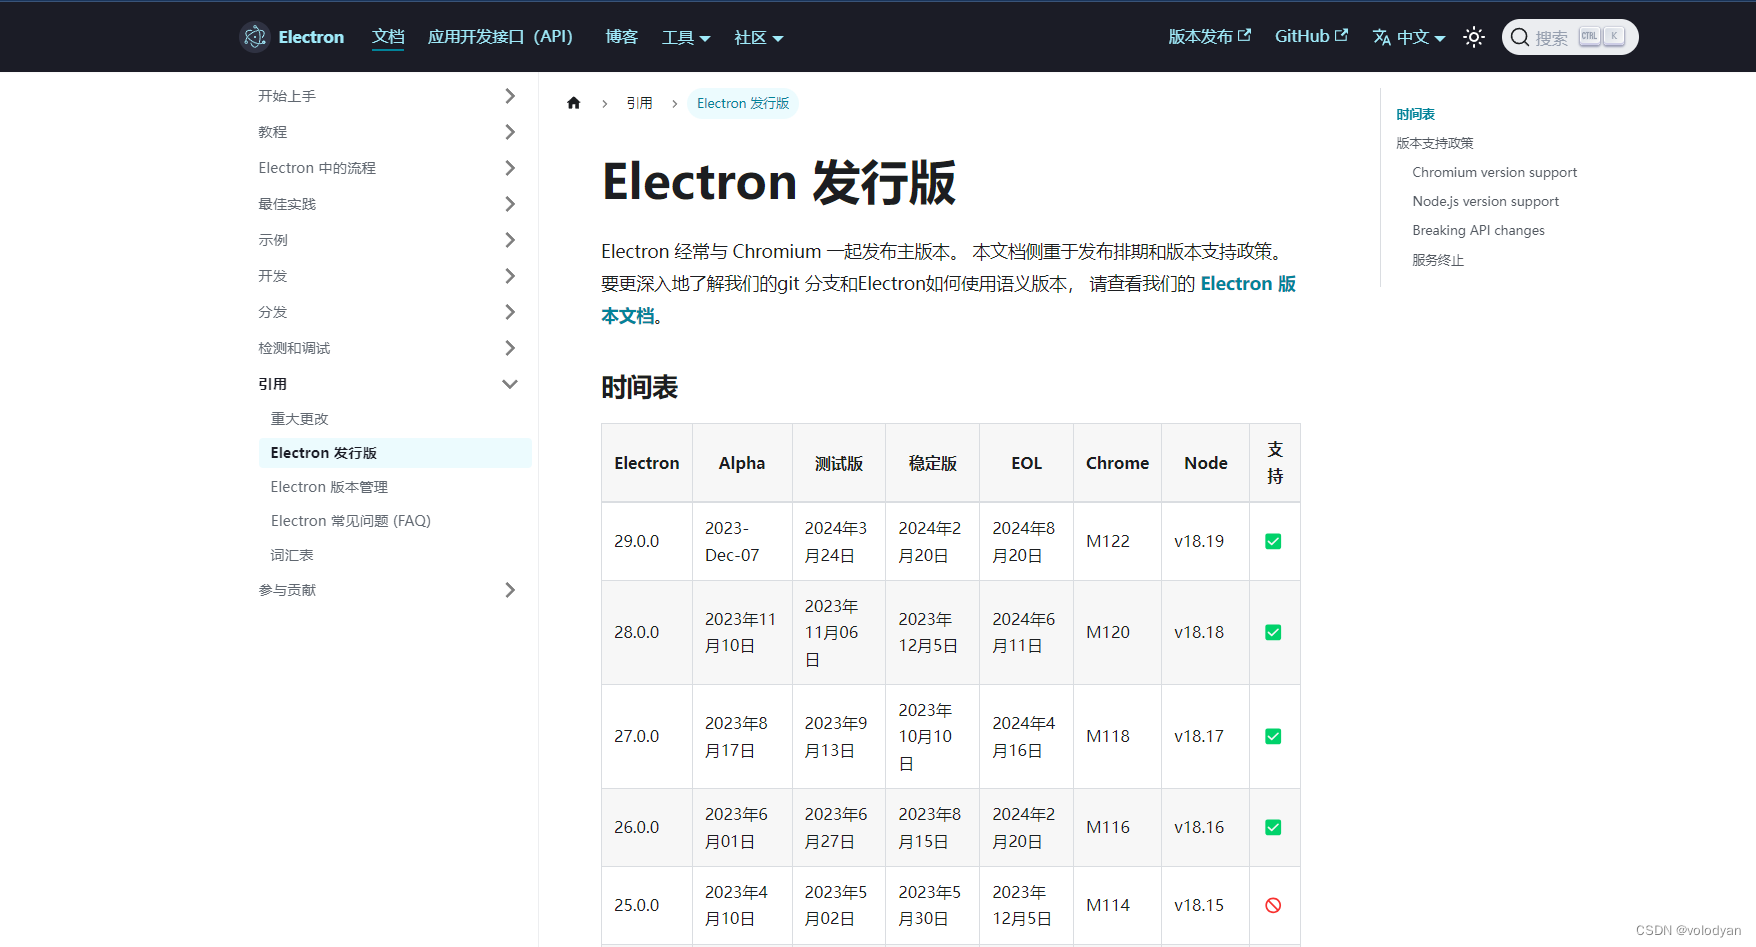Click the 时间表 section heading
This screenshot has width=1756, height=947.
pyautogui.click(x=640, y=387)
